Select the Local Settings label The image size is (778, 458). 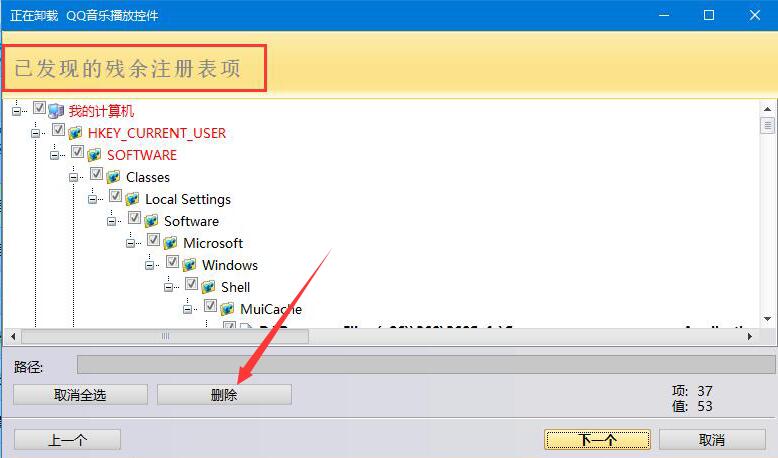(x=188, y=199)
